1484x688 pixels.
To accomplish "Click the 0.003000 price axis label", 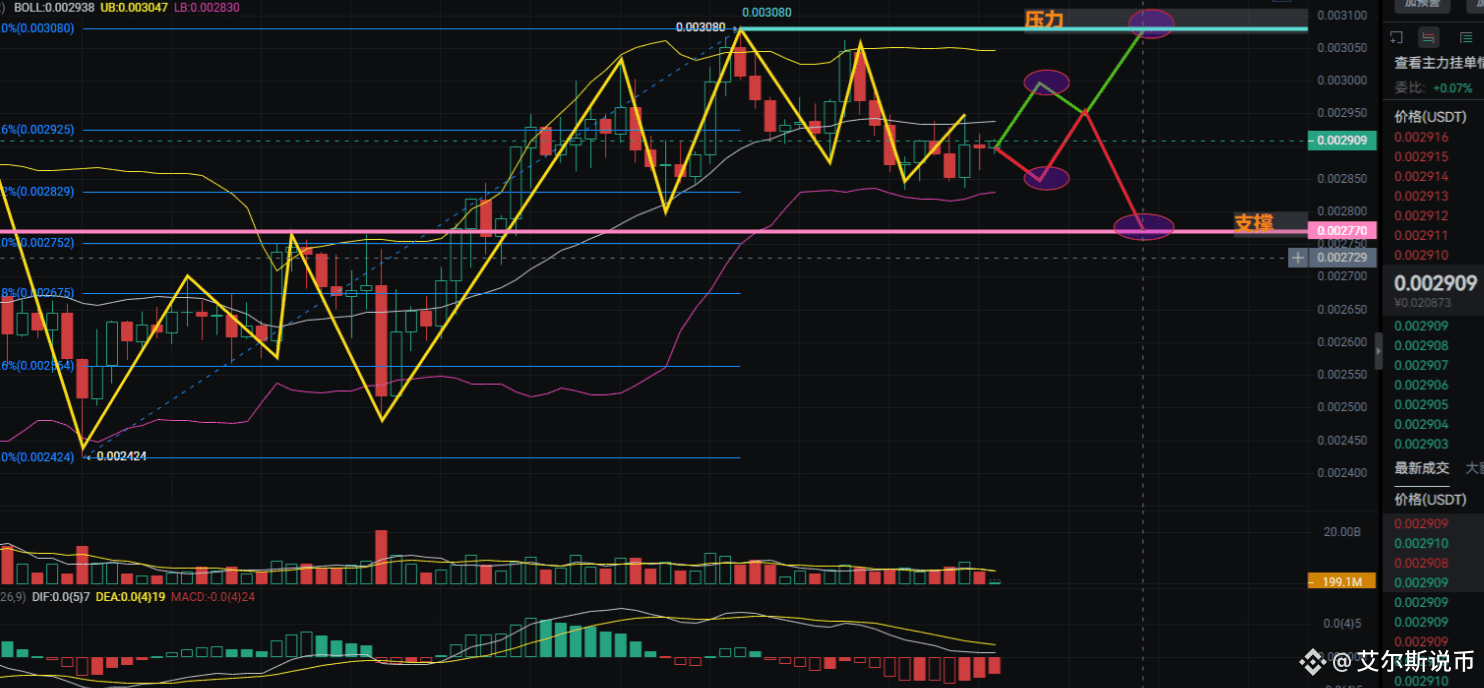I will pyautogui.click(x=1343, y=80).
